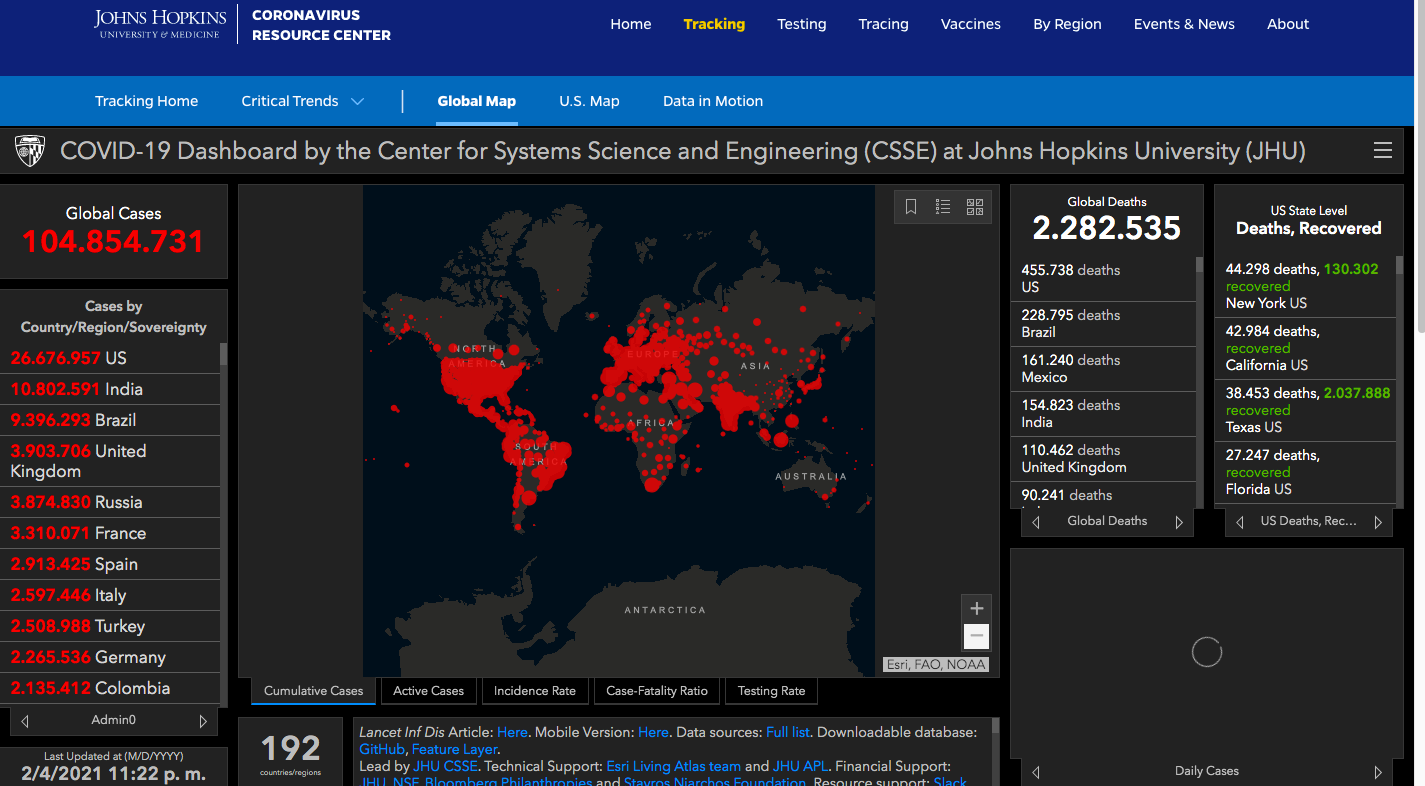The width and height of the screenshot is (1425, 786).
Task: Open the GitHub database link
Action: [x=382, y=749]
